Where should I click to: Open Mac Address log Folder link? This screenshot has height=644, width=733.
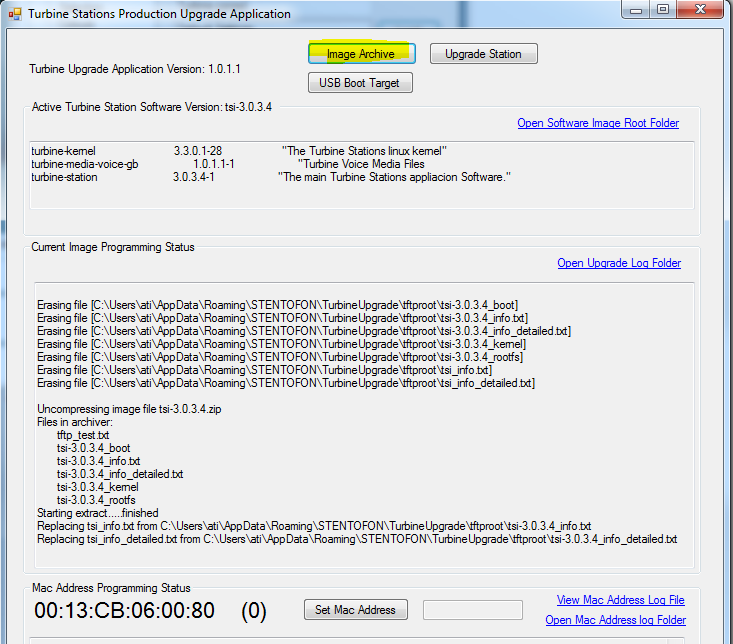615,620
